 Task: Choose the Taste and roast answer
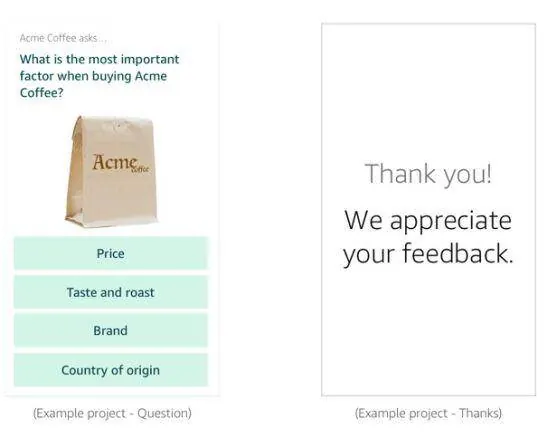click(111, 292)
